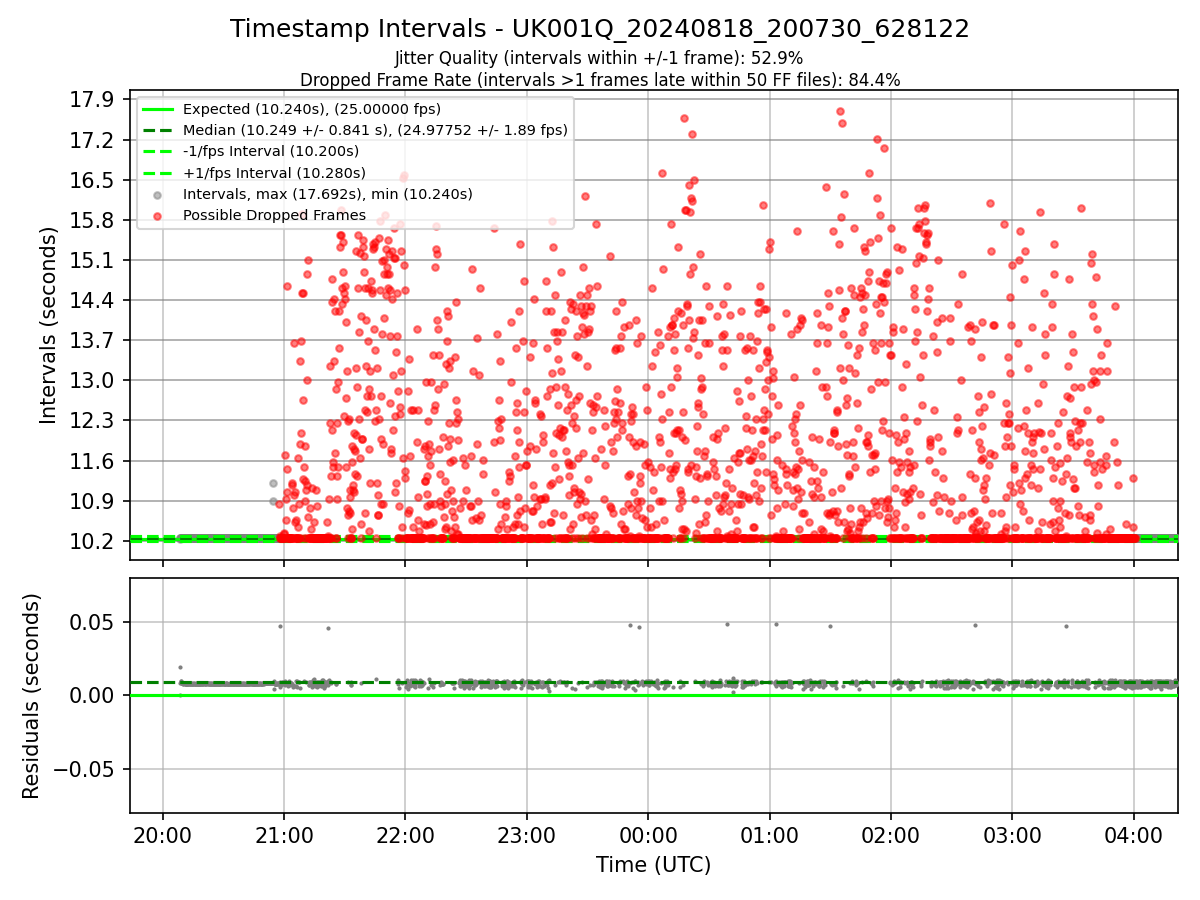The image size is (1200, 900).
Task: Click the red marker swatch beside "Possible Dropped Frames"
Action: coord(159,215)
